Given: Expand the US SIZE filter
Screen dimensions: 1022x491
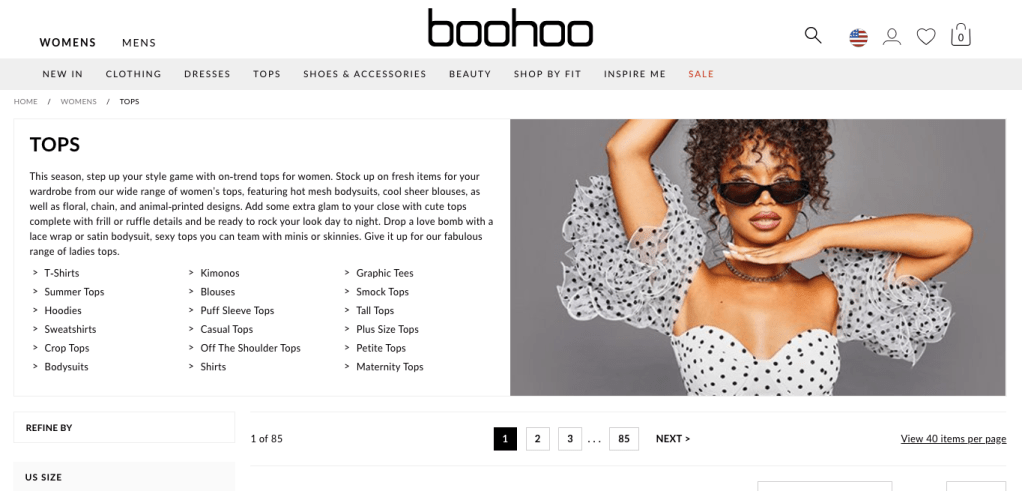Looking at the screenshot, I should click(x=124, y=477).
